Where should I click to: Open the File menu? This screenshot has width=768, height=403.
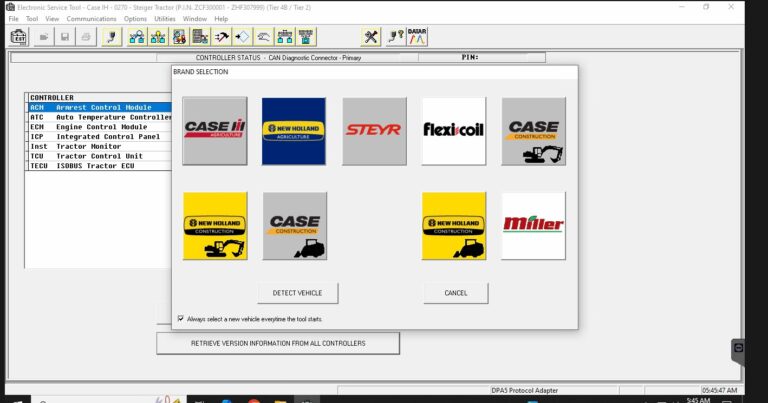14,19
